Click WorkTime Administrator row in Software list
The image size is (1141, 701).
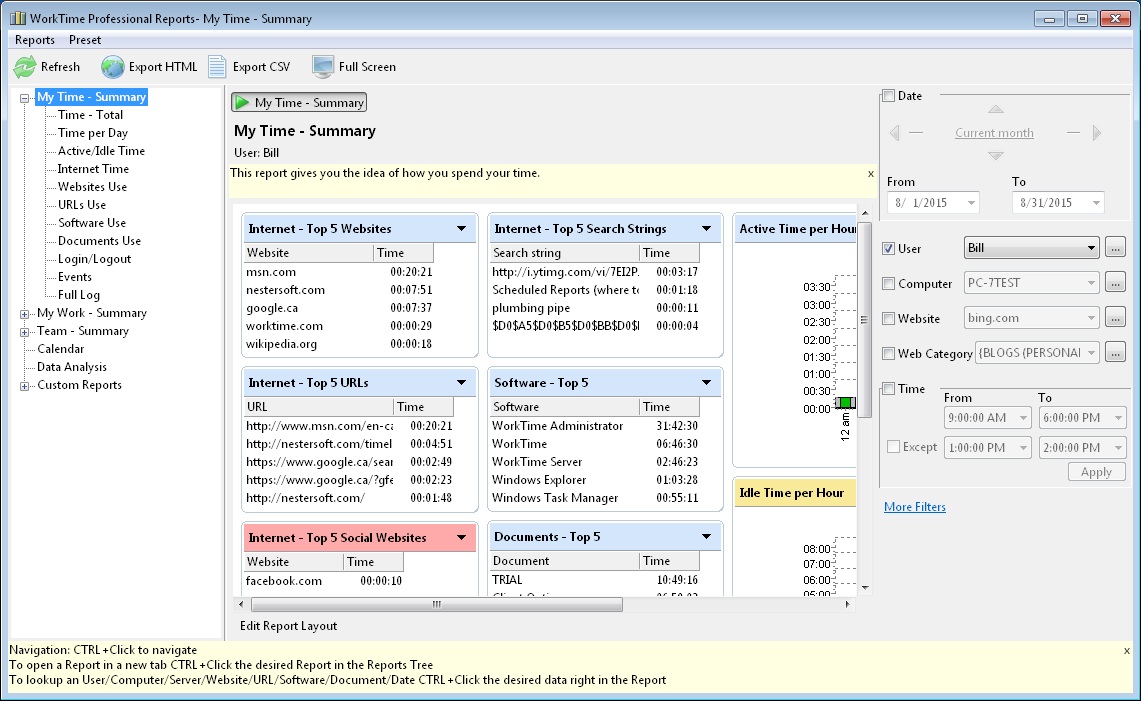point(595,426)
